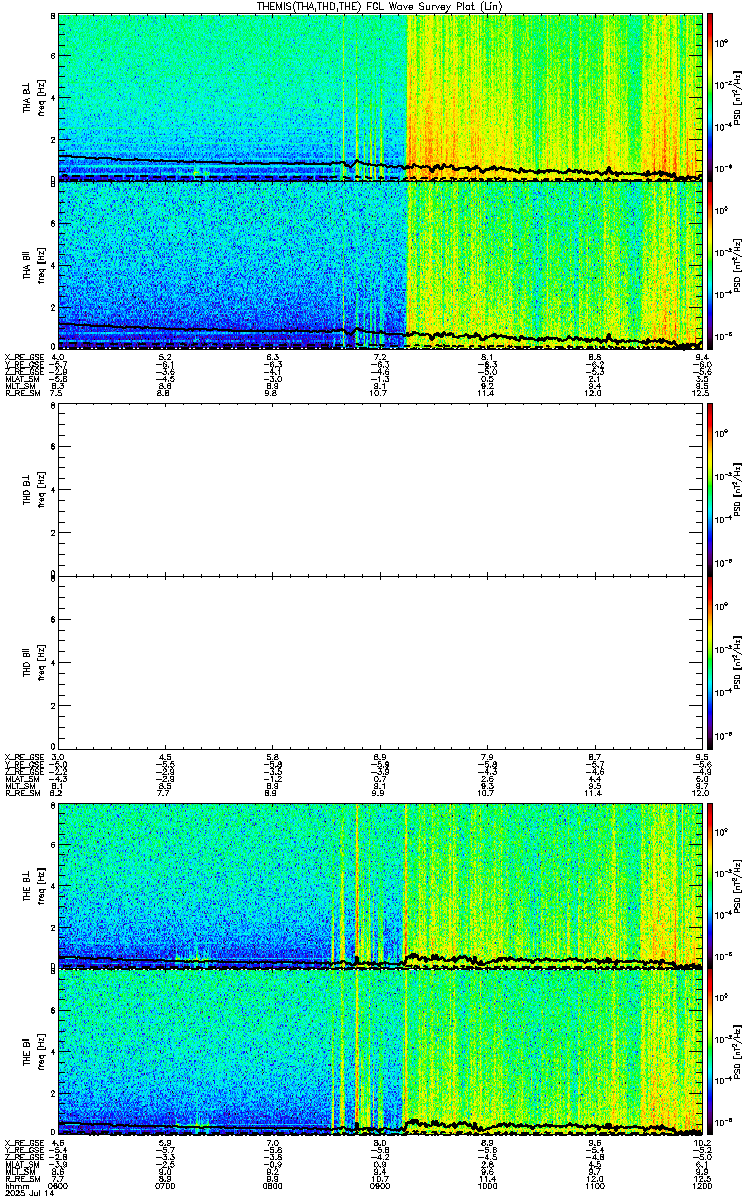
Task: Click the '1000' time tick label
Action: (x=487, y=1186)
